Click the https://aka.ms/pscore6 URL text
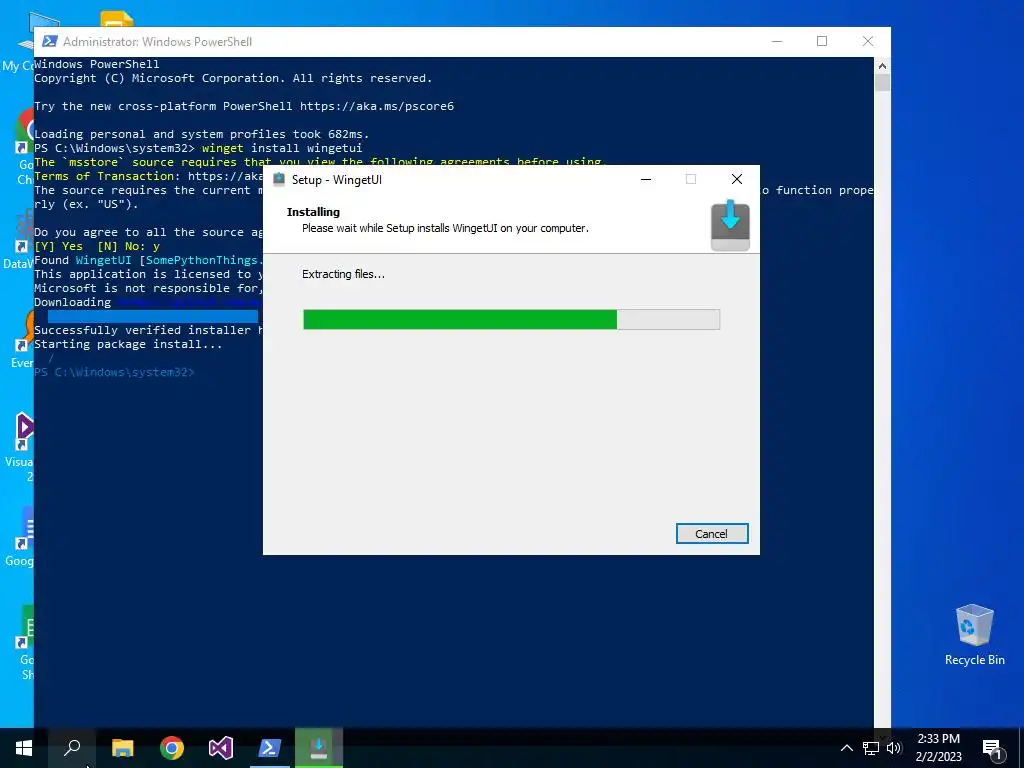This screenshot has width=1024, height=768. 377,106
